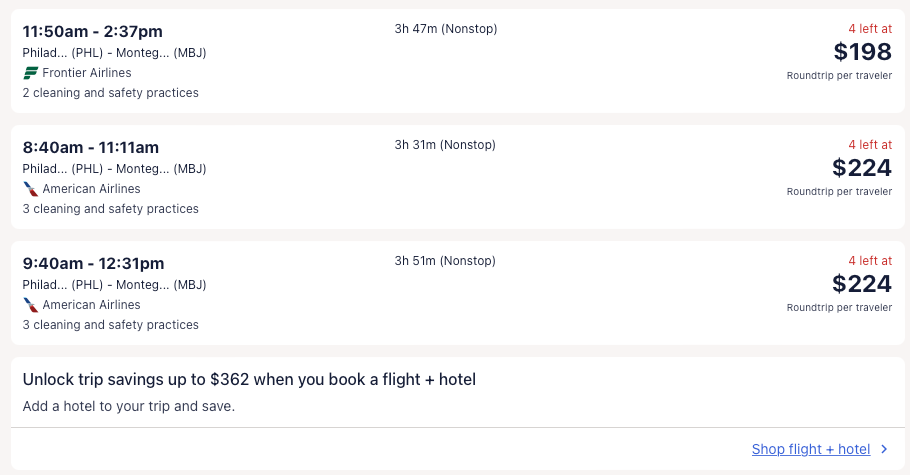Click the 3h 47m (Nonstop) duration

(x=446, y=29)
